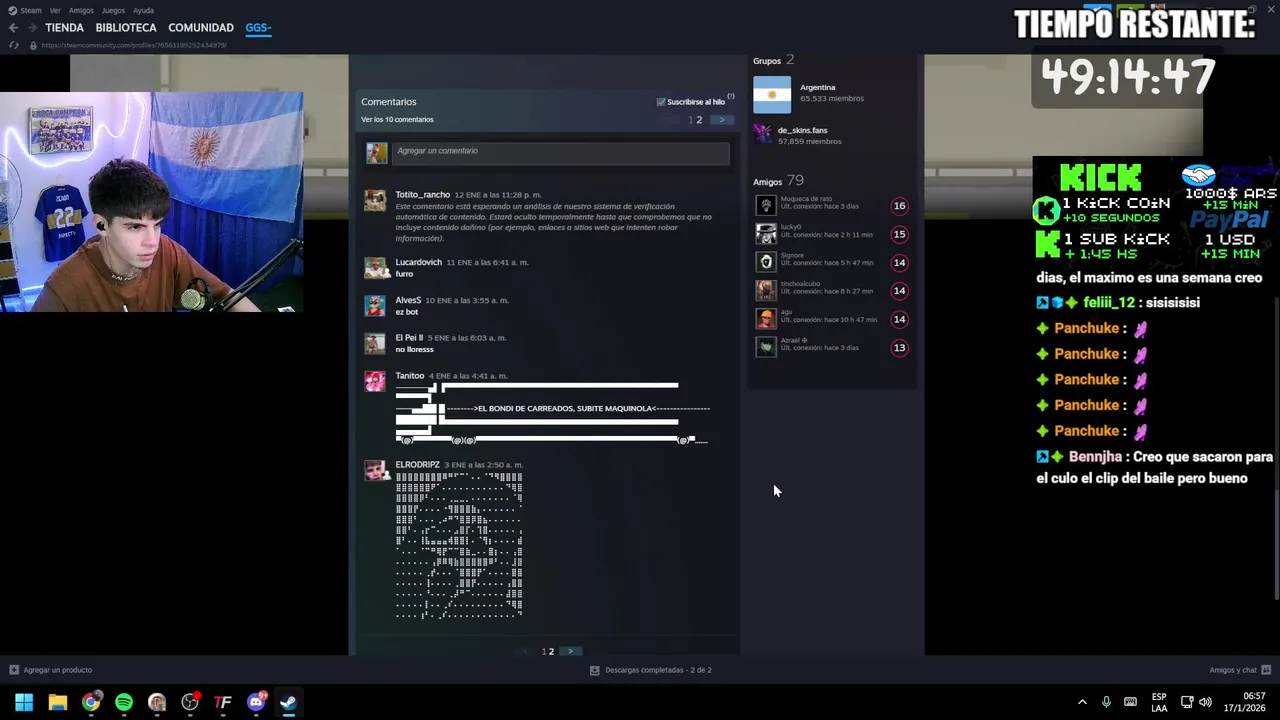Image resolution: width=1280 pixels, height=720 pixels.
Task: Open friend Muqueca de rato
Action: pos(806,199)
